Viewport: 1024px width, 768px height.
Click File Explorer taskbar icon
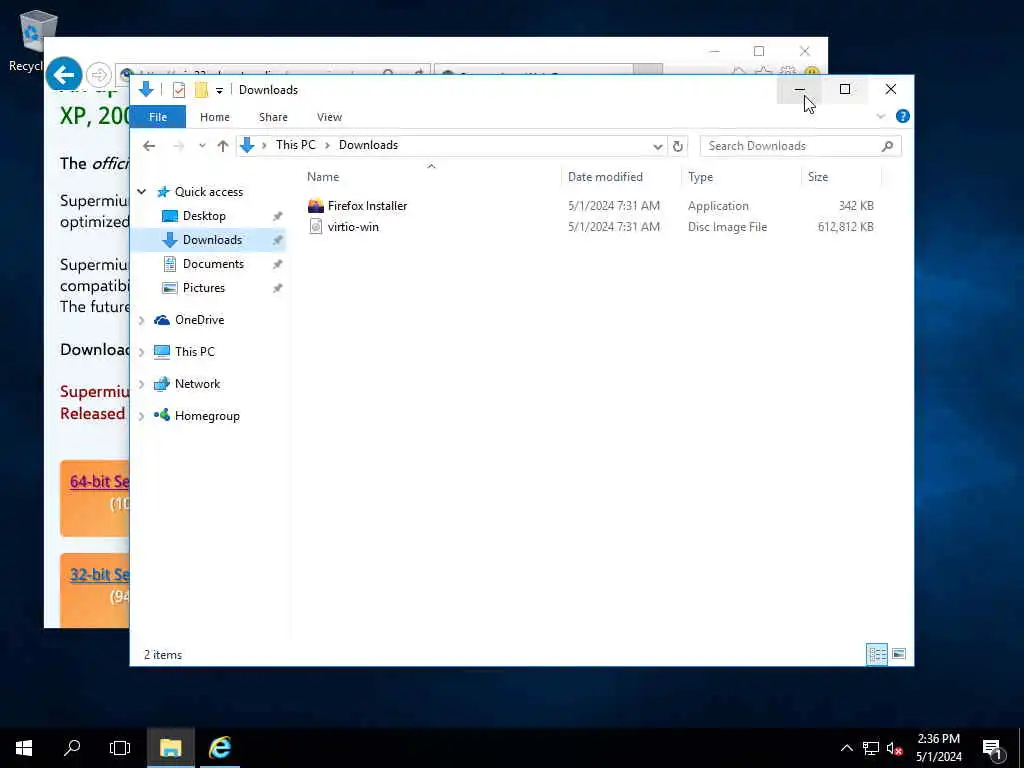coord(170,748)
